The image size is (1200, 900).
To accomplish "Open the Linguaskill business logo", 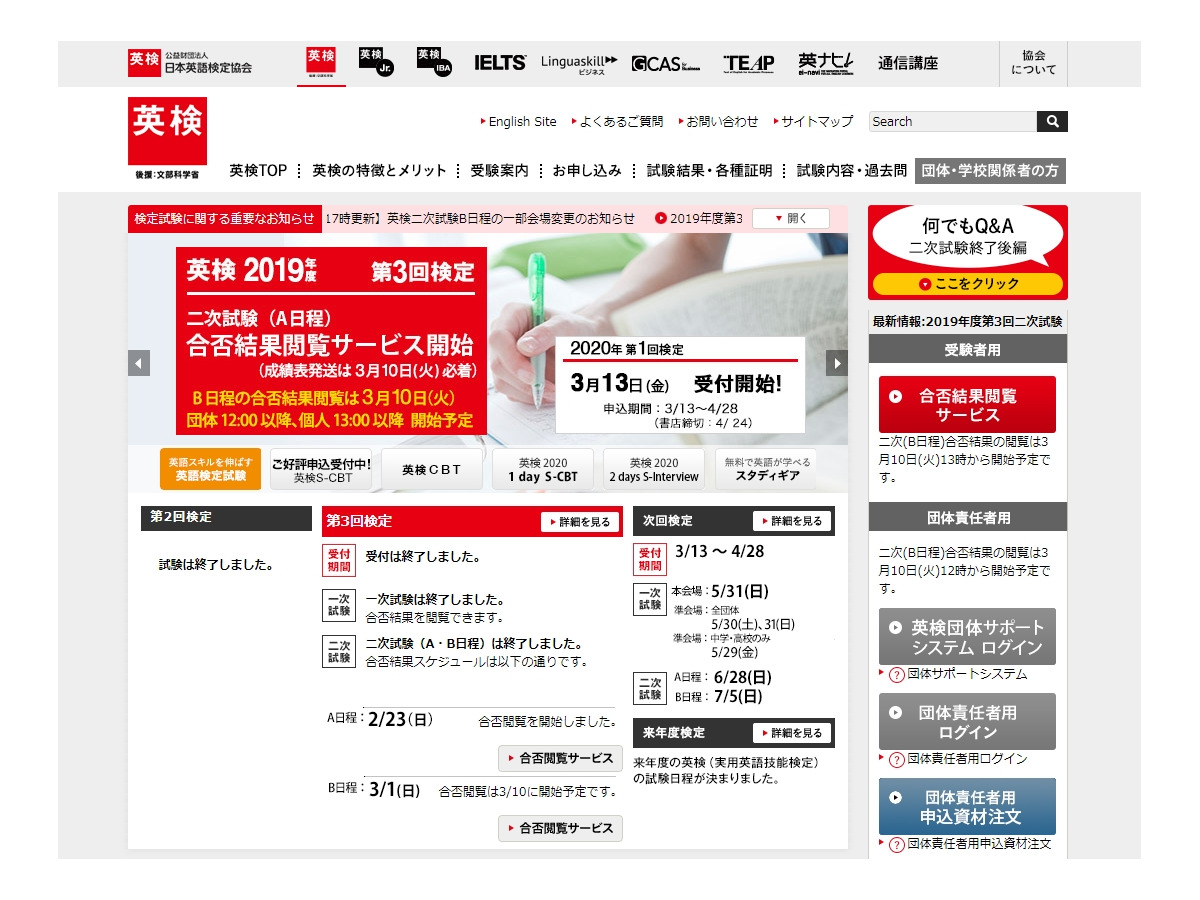I will point(579,63).
